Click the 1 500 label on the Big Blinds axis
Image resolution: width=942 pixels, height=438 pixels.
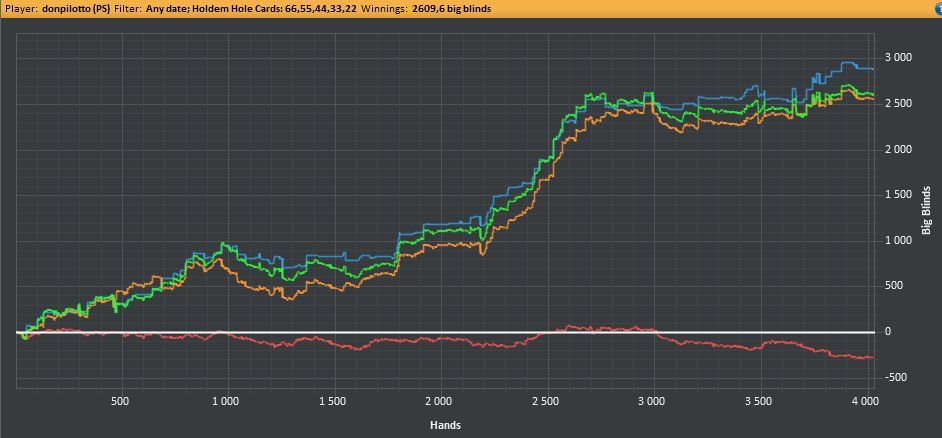(x=899, y=195)
